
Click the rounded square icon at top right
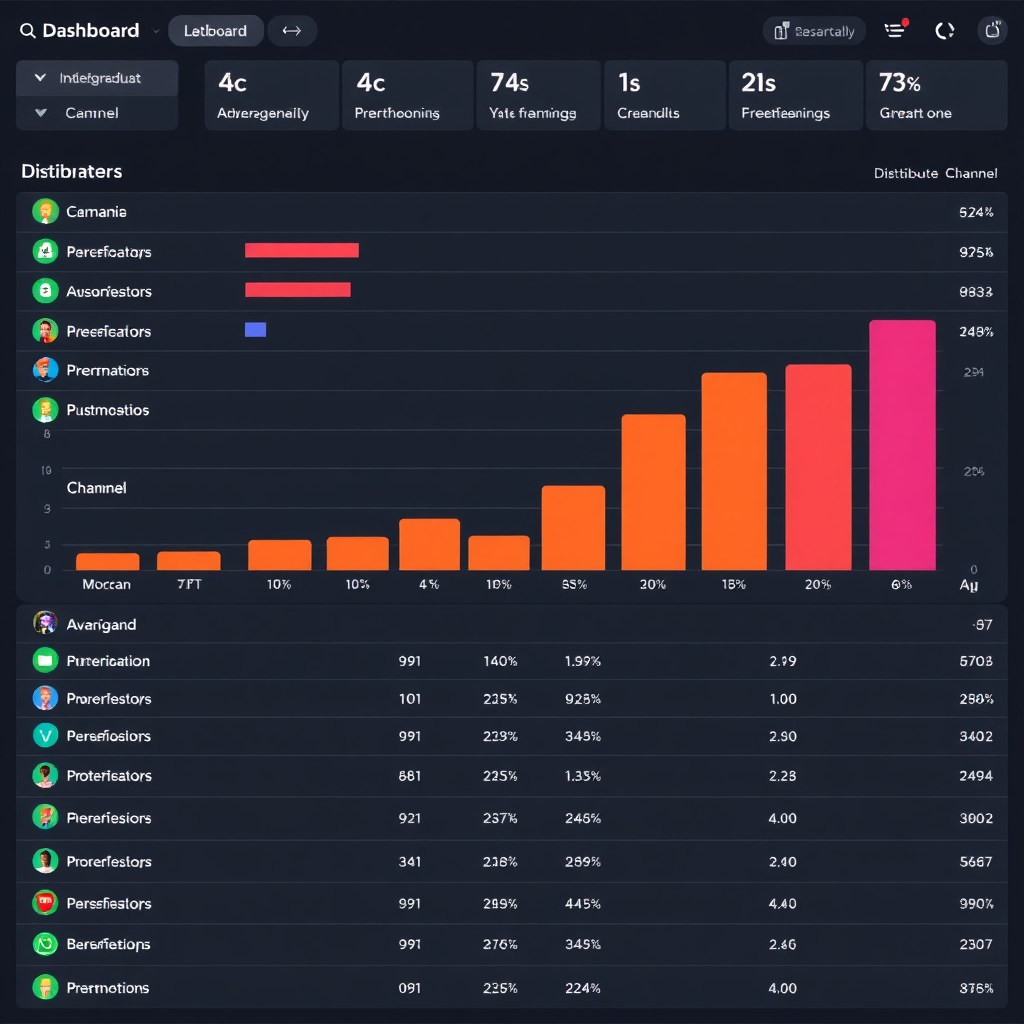(x=991, y=31)
